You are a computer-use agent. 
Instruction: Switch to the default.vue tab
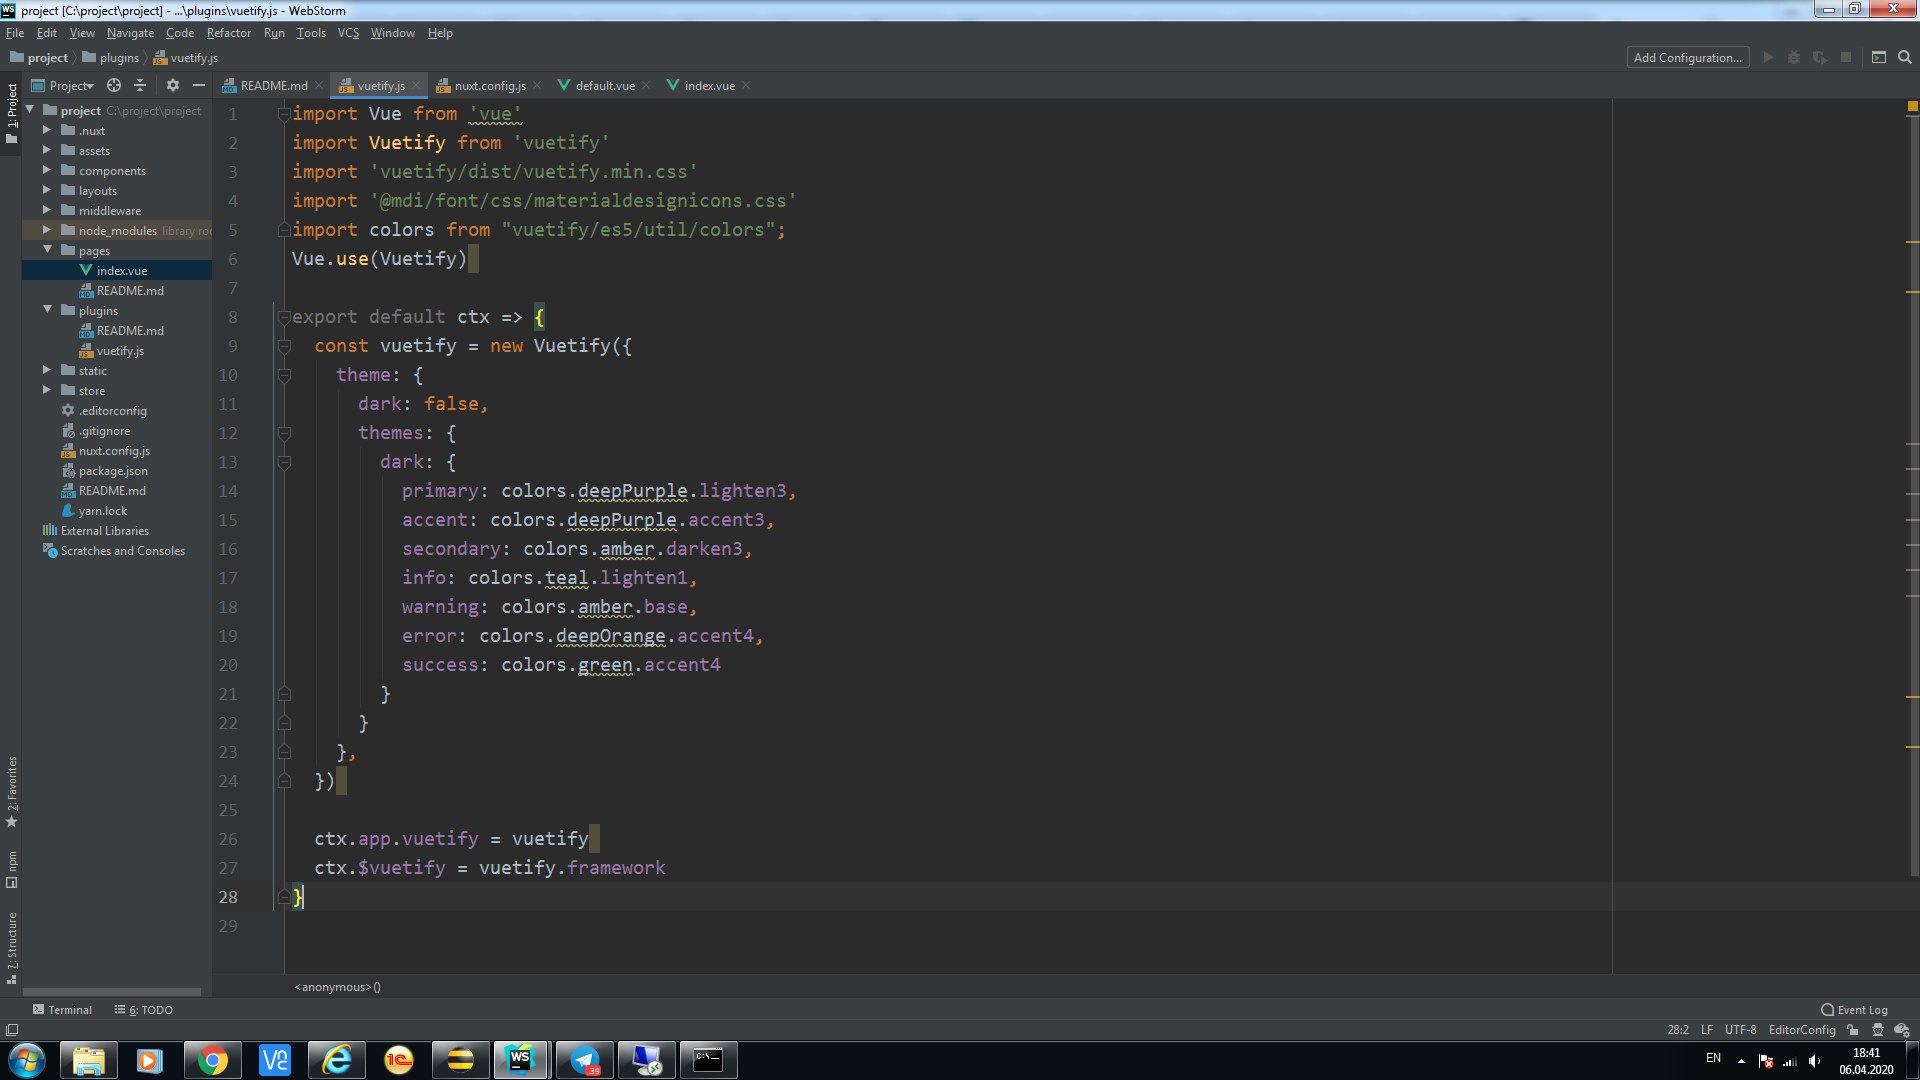click(x=604, y=86)
